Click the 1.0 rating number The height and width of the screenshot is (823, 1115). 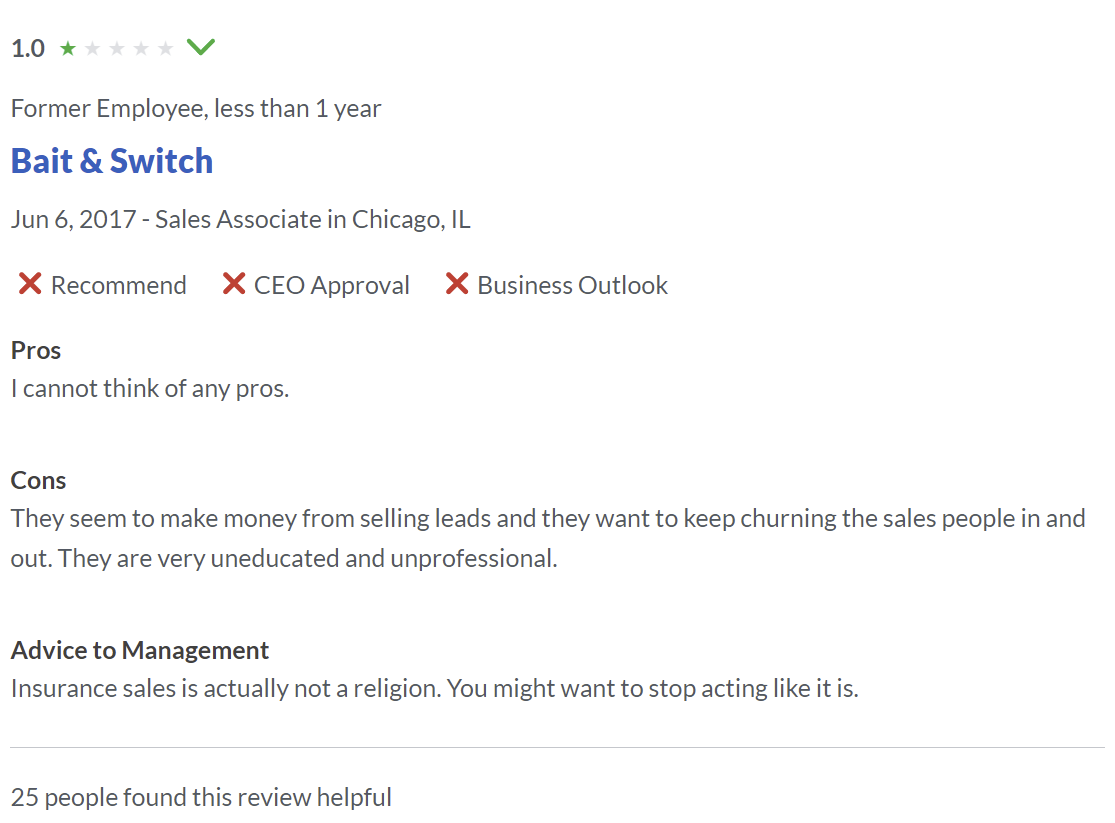(x=28, y=48)
